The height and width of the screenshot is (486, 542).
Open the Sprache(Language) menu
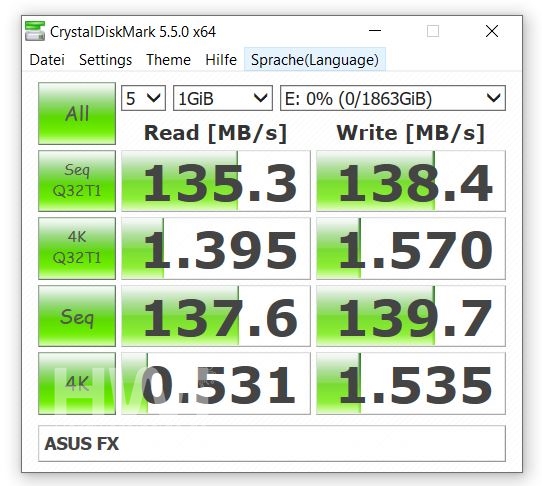pos(315,60)
